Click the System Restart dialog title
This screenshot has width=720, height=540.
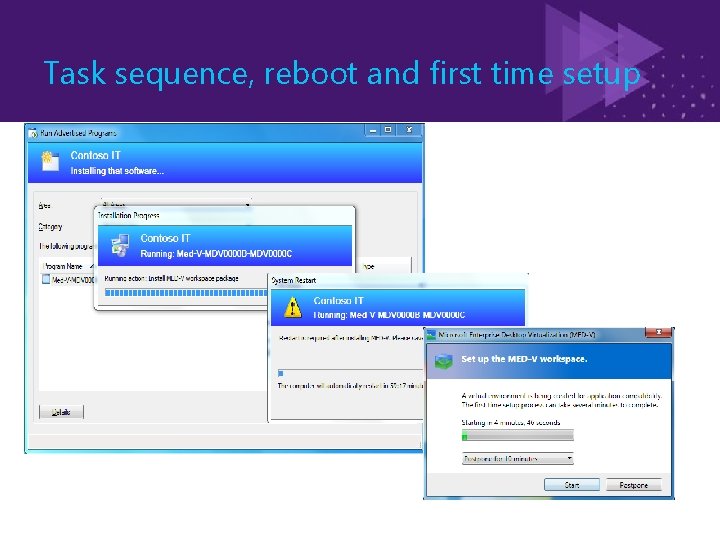[293, 280]
